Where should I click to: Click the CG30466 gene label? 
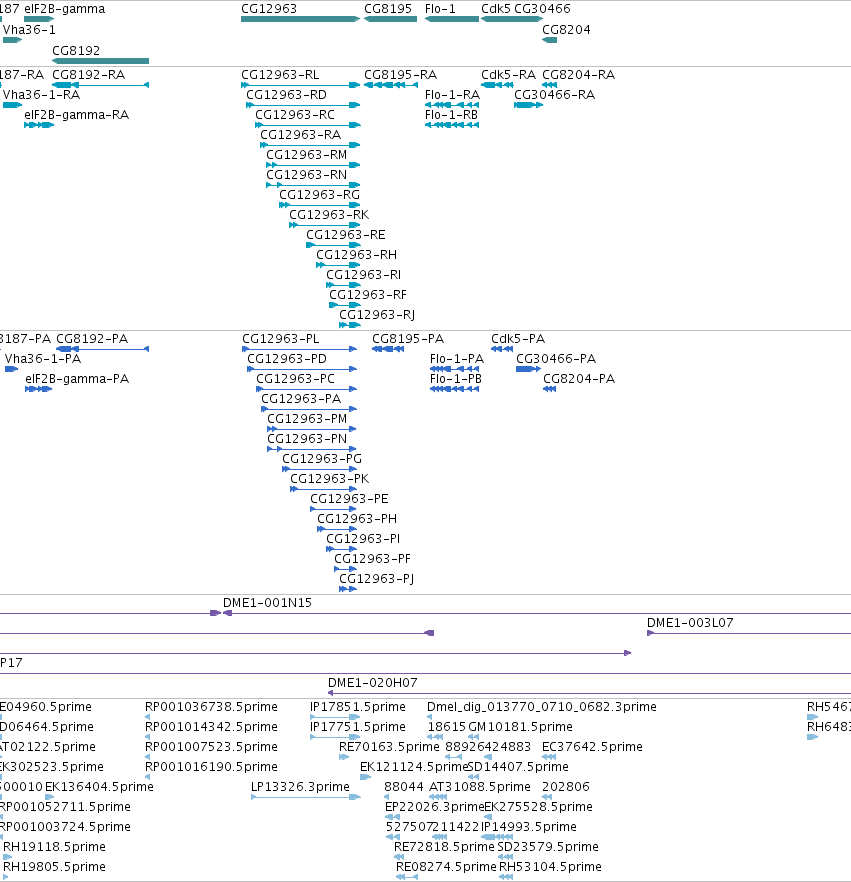click(x=542, y=9)
